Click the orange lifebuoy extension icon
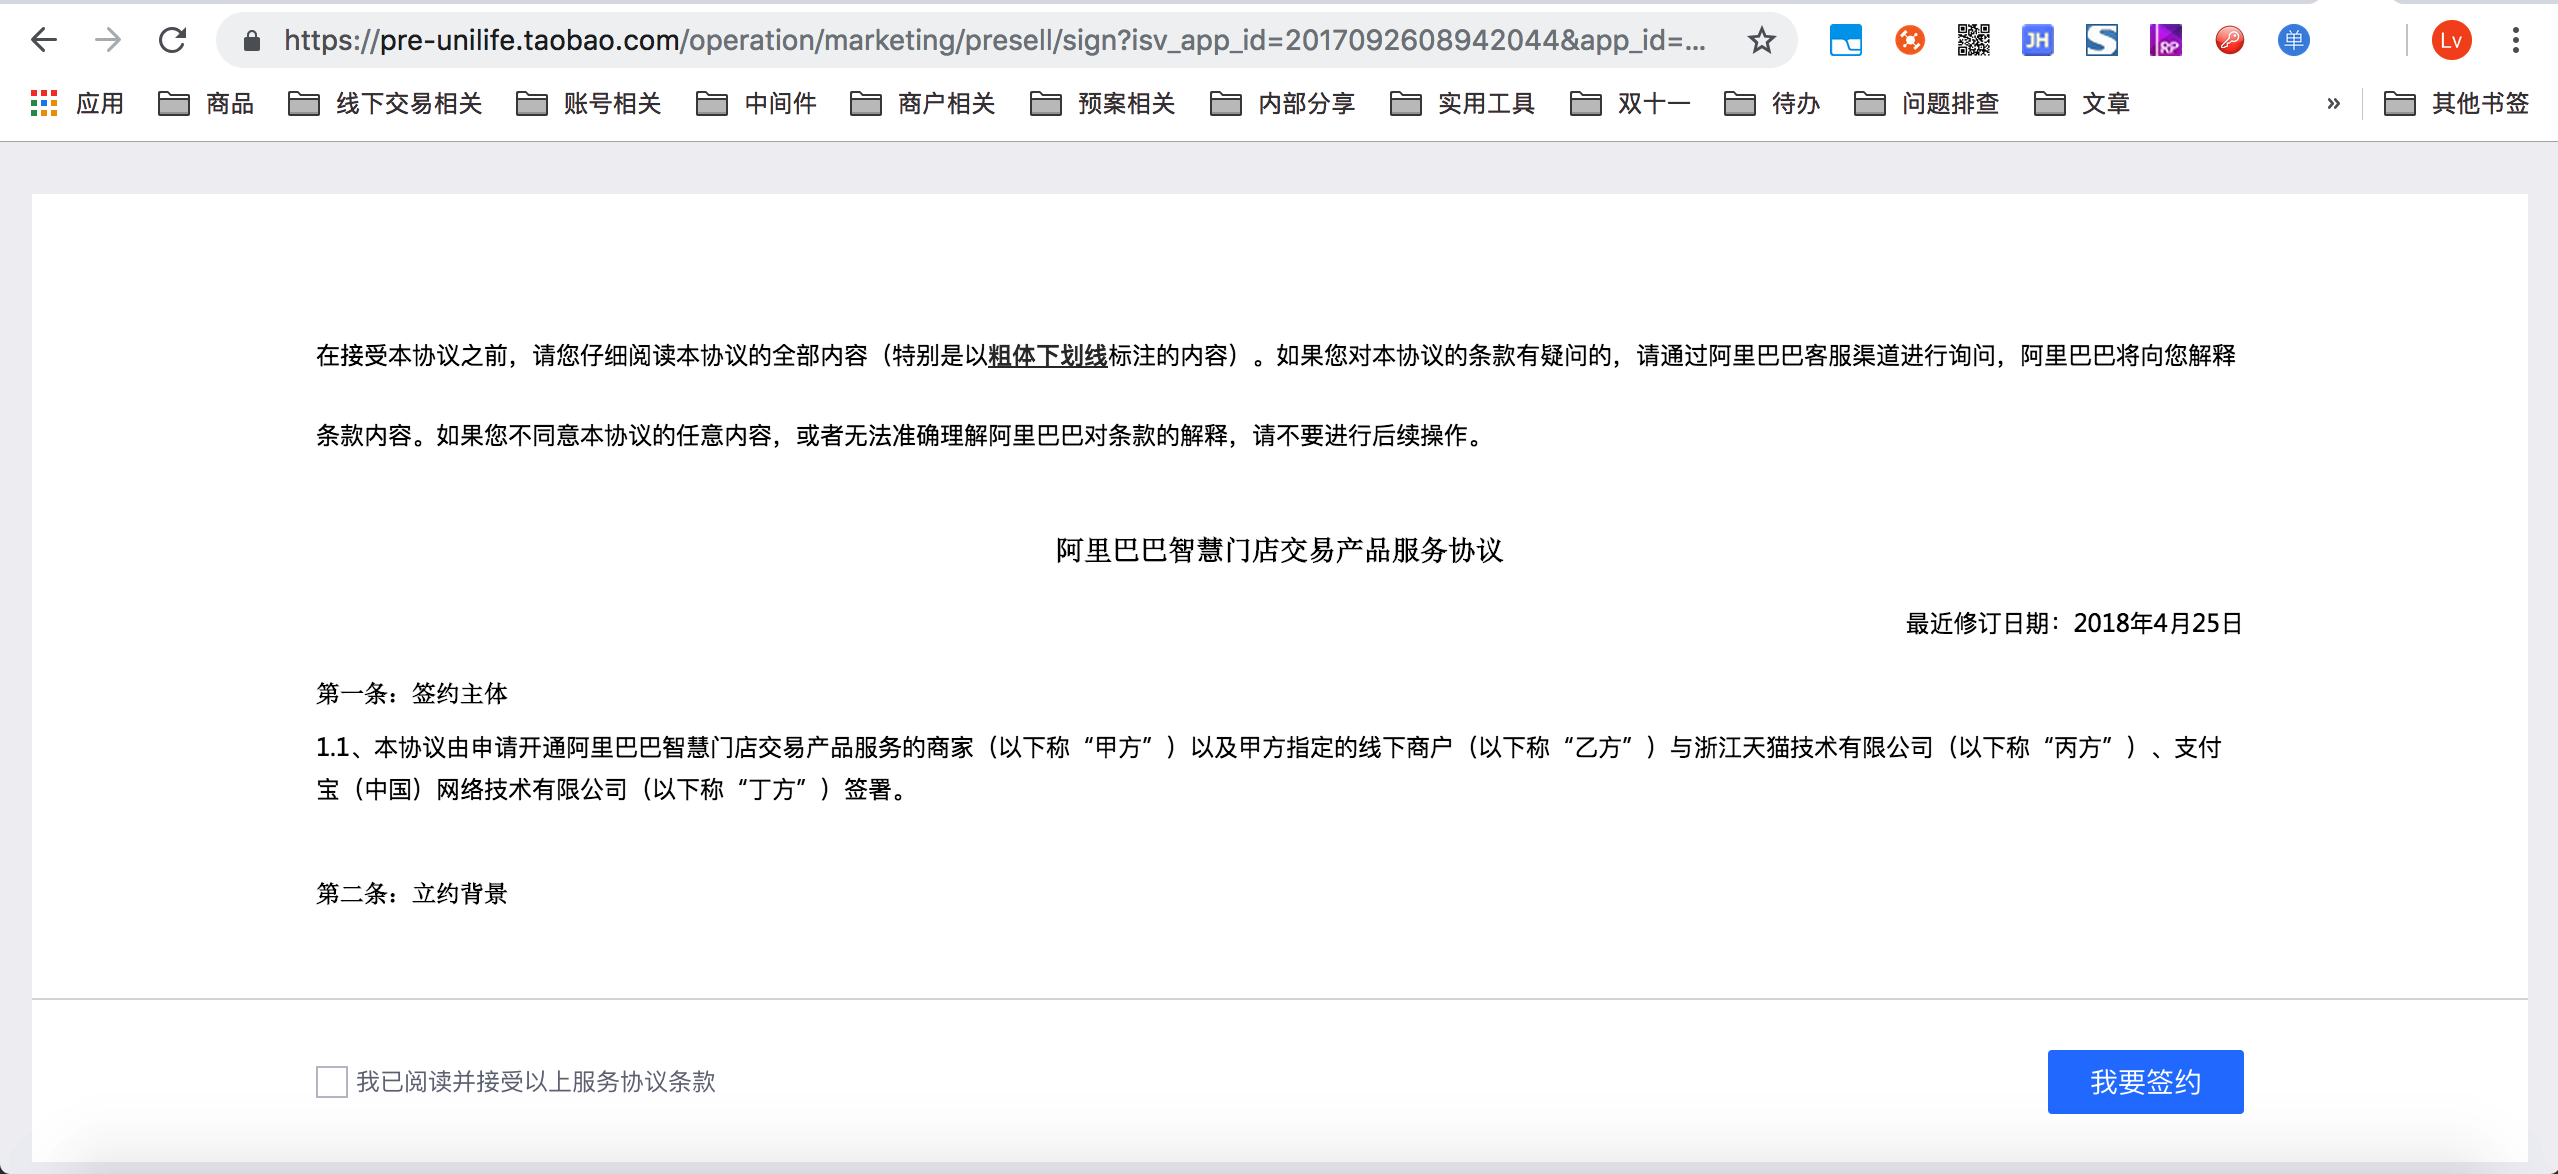2558x1174 pixels. click(1909, 40)
